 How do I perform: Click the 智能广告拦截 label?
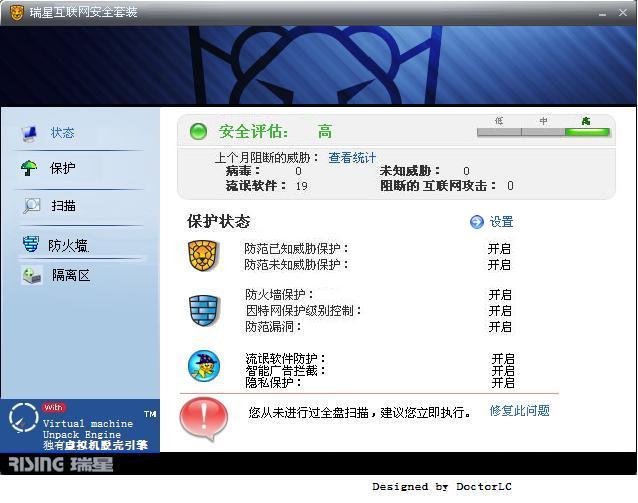tap(285, 370)
